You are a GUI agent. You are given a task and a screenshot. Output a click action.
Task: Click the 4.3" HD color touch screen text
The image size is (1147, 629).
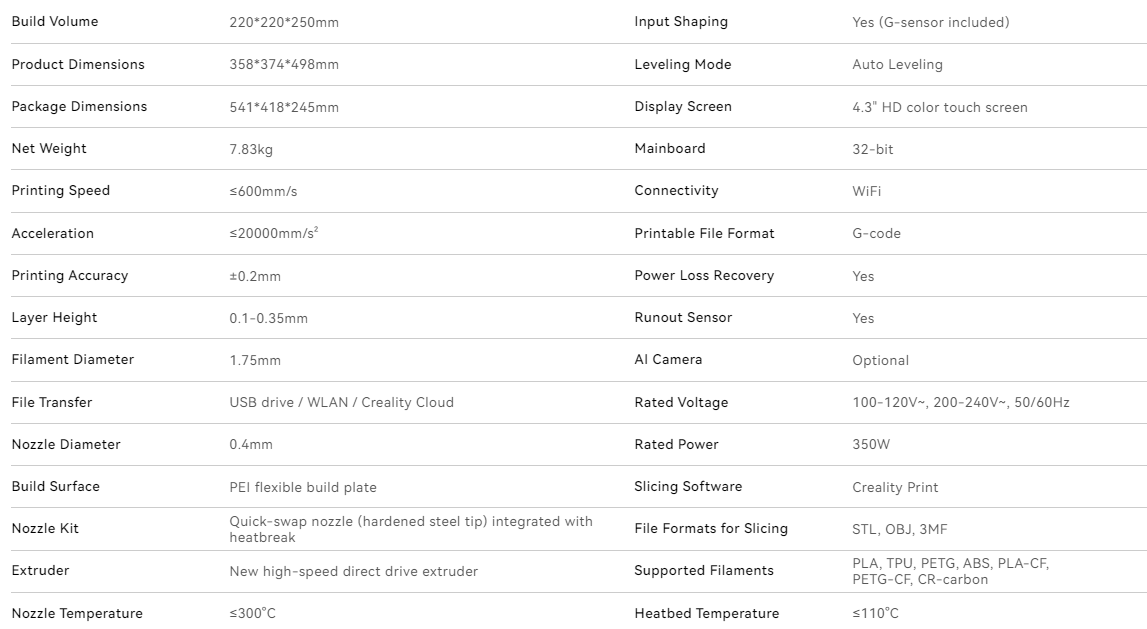click(x=939, y=107)
